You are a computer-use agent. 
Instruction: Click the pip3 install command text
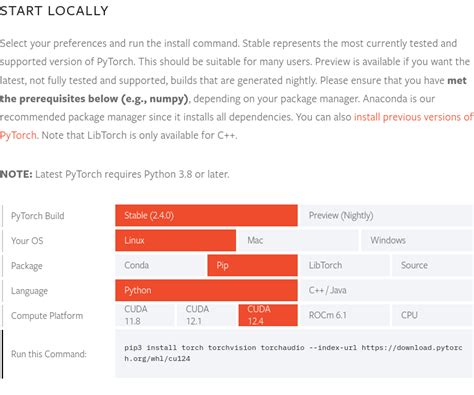tap(293, 353)
